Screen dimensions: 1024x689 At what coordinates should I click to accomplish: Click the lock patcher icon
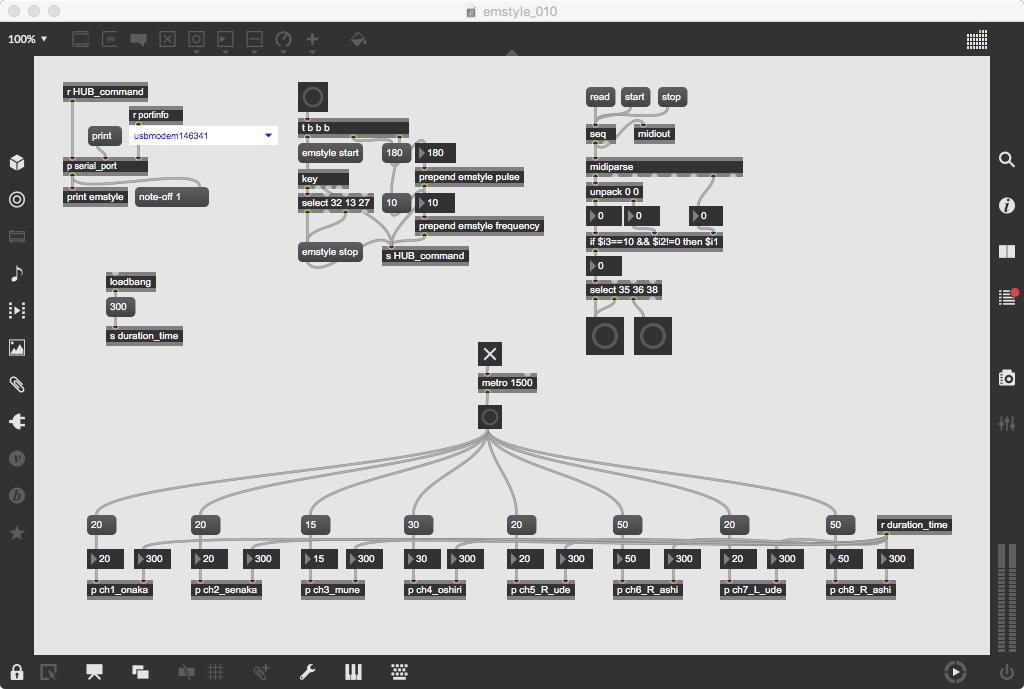17,671
